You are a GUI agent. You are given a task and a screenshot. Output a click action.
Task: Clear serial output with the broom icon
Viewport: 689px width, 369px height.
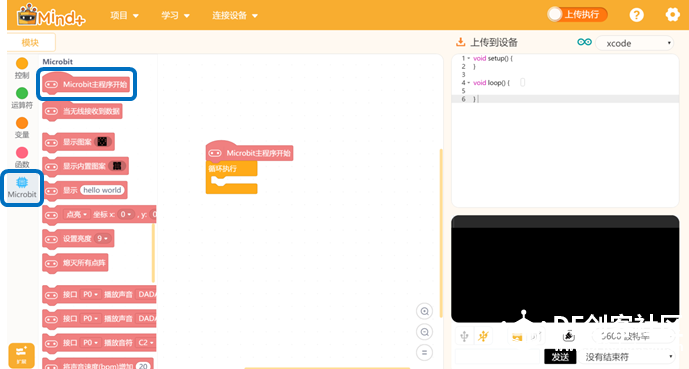pyautogui.click(x=569, y=336)
